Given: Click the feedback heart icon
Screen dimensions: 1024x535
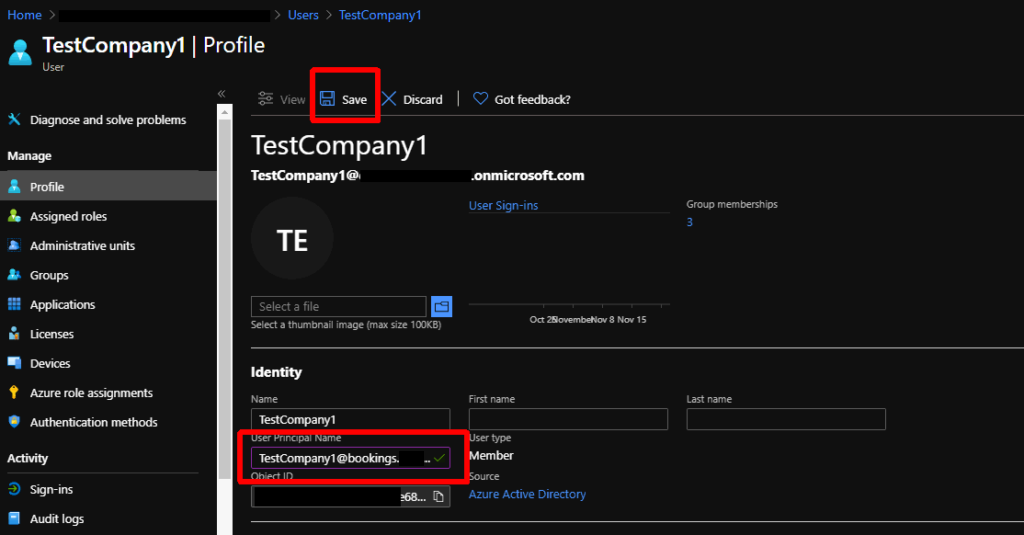Looking at the screenshot, I should 481,99.
